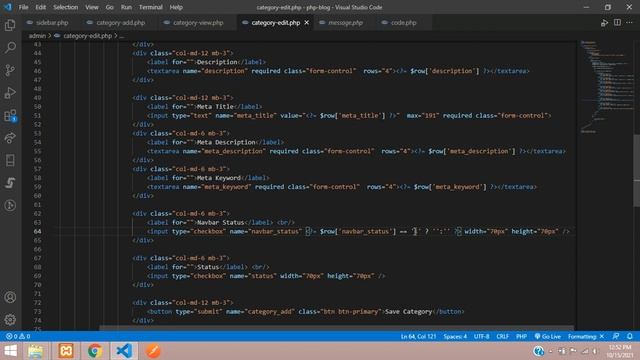The image size is (640, 360).
Task: Open the Edit menu
Action: [x=40, y=7]
